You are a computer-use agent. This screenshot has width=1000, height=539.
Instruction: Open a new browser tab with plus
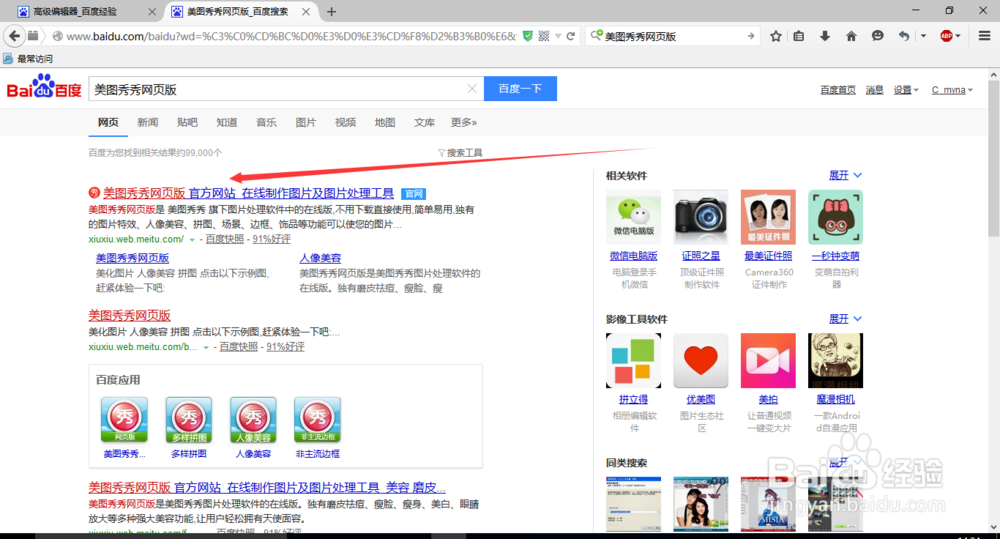pyautogui.click(x=331, y=11)
